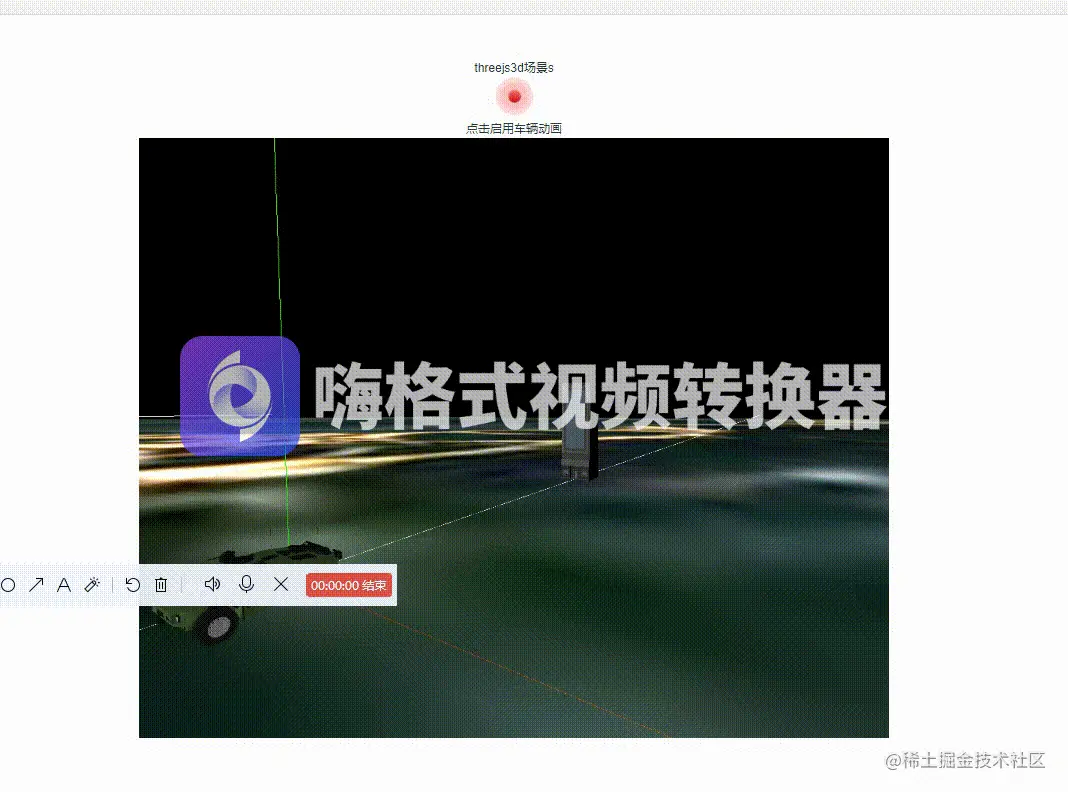Undo the last annotation

[133, 585]
